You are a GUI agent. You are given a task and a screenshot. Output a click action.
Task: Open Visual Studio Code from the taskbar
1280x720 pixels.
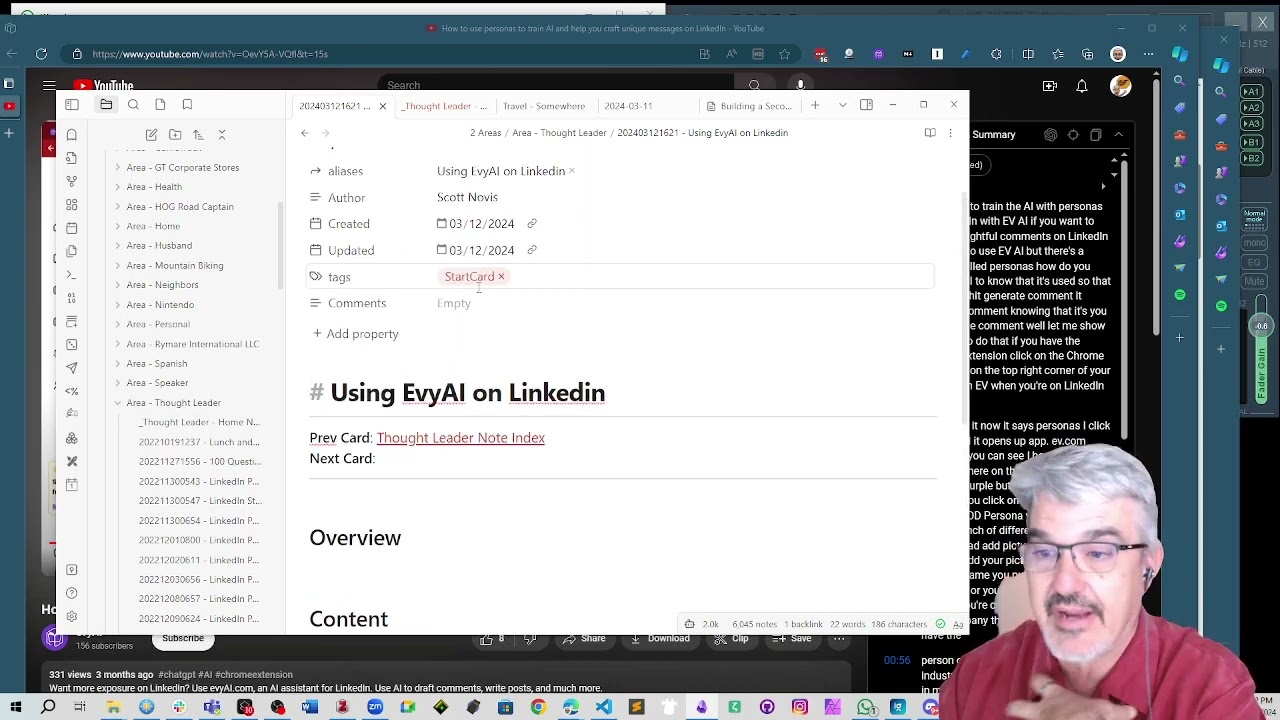(603, 708)
